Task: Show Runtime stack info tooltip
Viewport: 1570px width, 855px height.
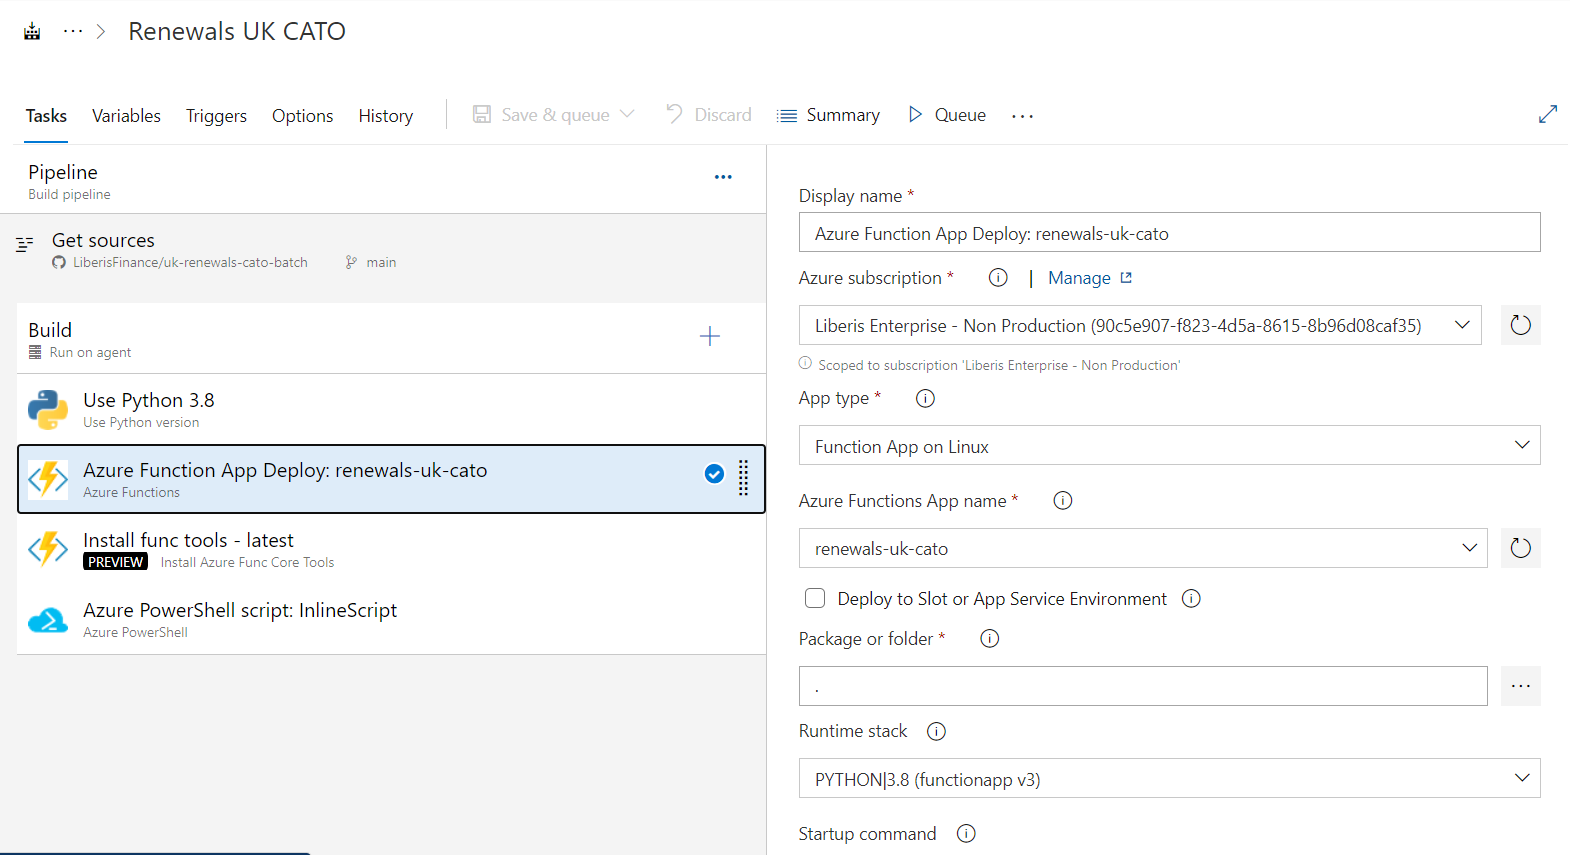Action: click(936, 731)
